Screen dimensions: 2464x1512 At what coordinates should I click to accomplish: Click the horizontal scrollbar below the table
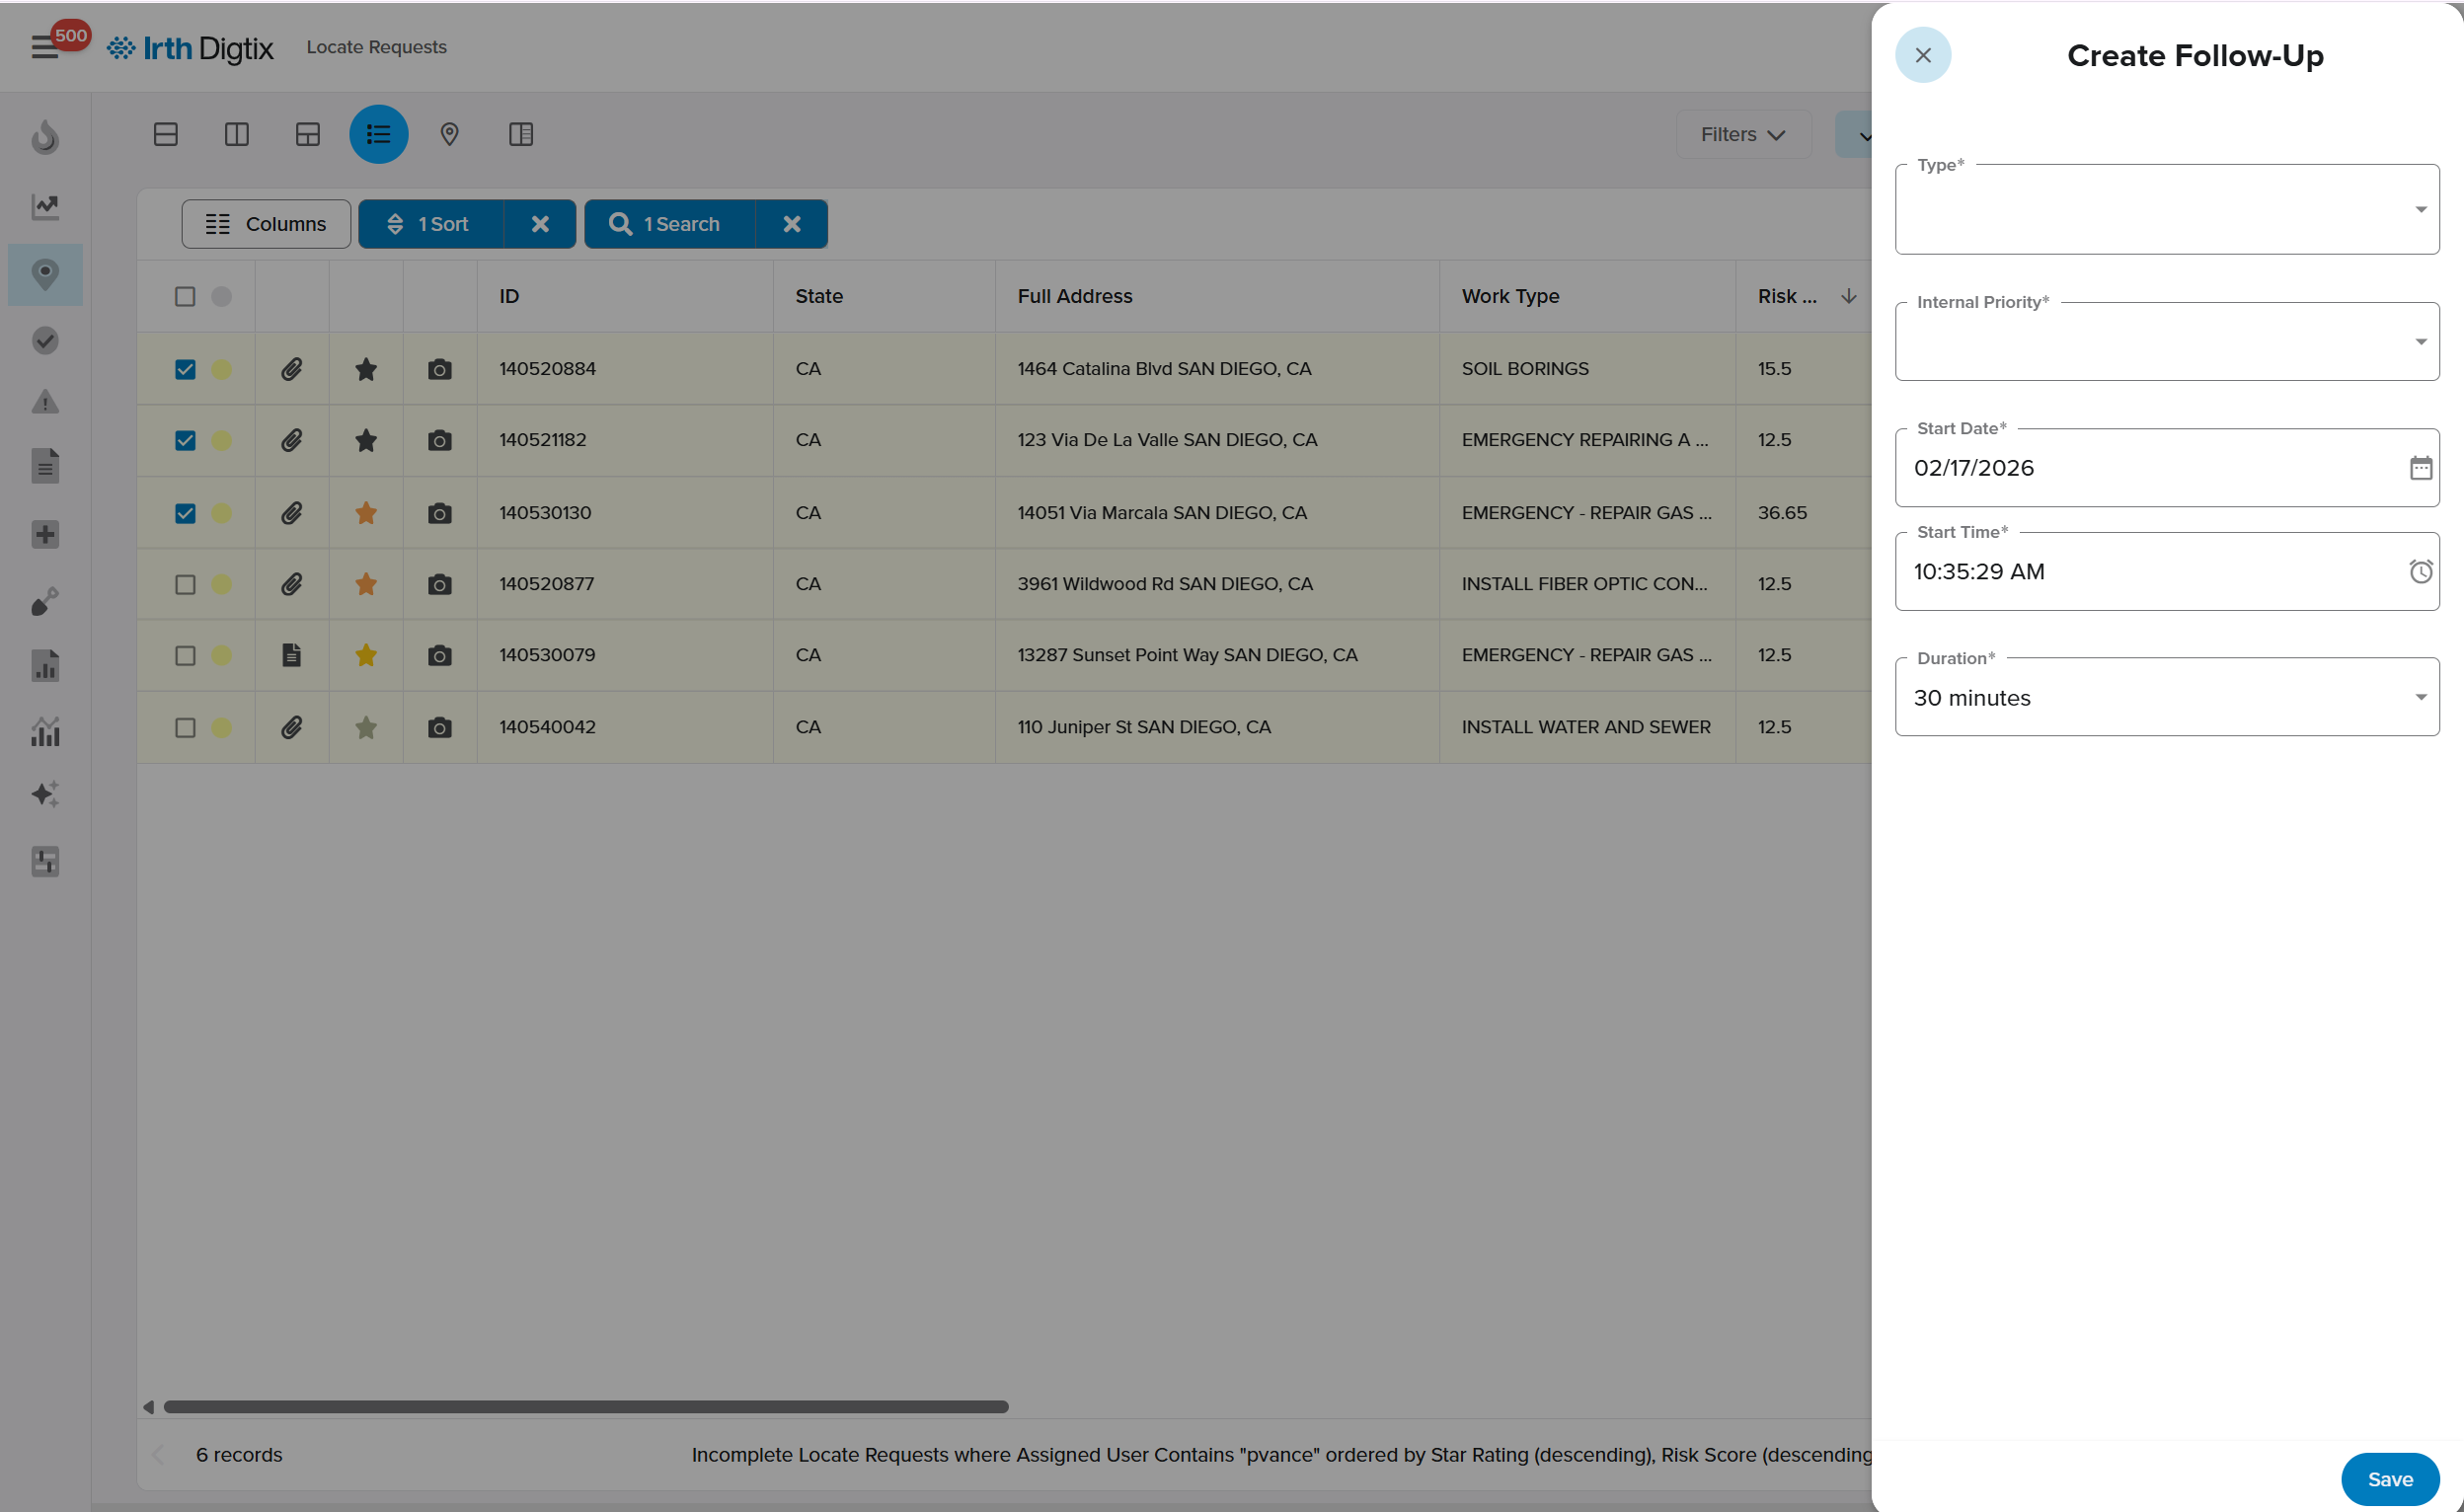point(585,1407)
